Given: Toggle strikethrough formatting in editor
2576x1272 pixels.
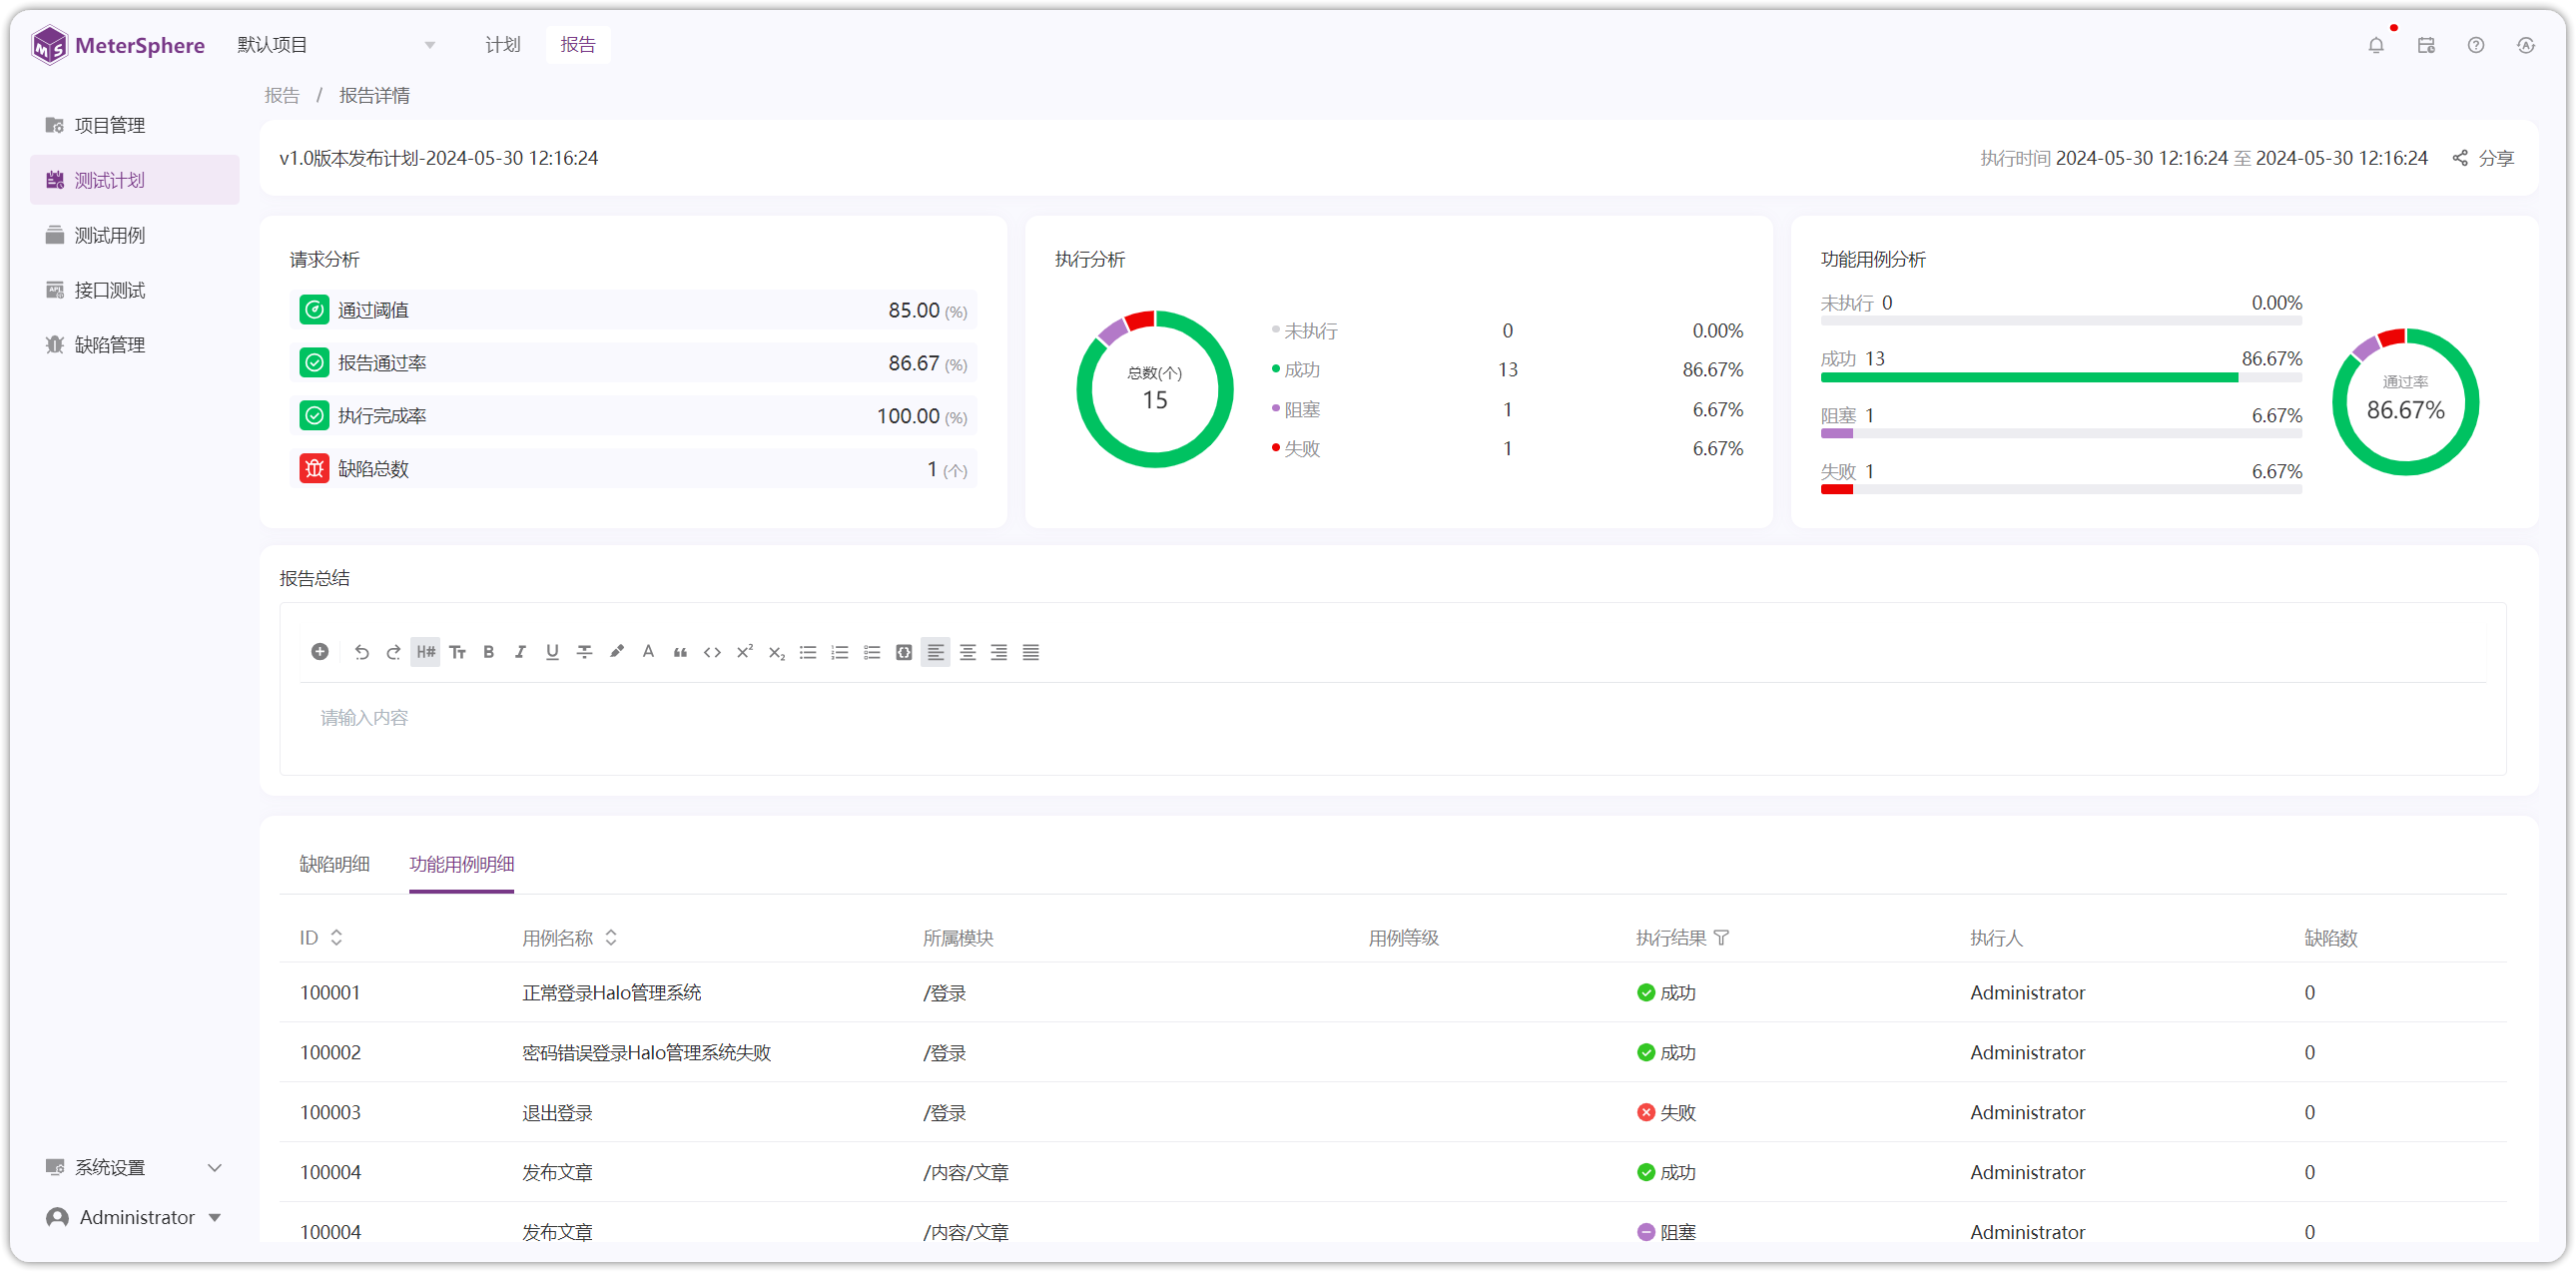Looking at the screenshot, I should point(585,652).
